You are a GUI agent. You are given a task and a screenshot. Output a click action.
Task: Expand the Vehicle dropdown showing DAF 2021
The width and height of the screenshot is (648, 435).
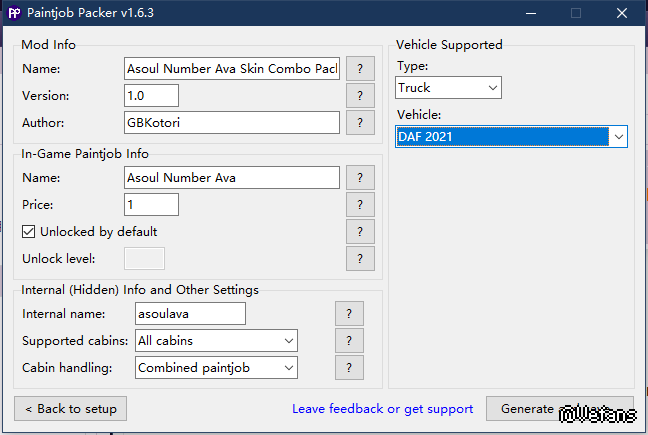tap(512, 136)
